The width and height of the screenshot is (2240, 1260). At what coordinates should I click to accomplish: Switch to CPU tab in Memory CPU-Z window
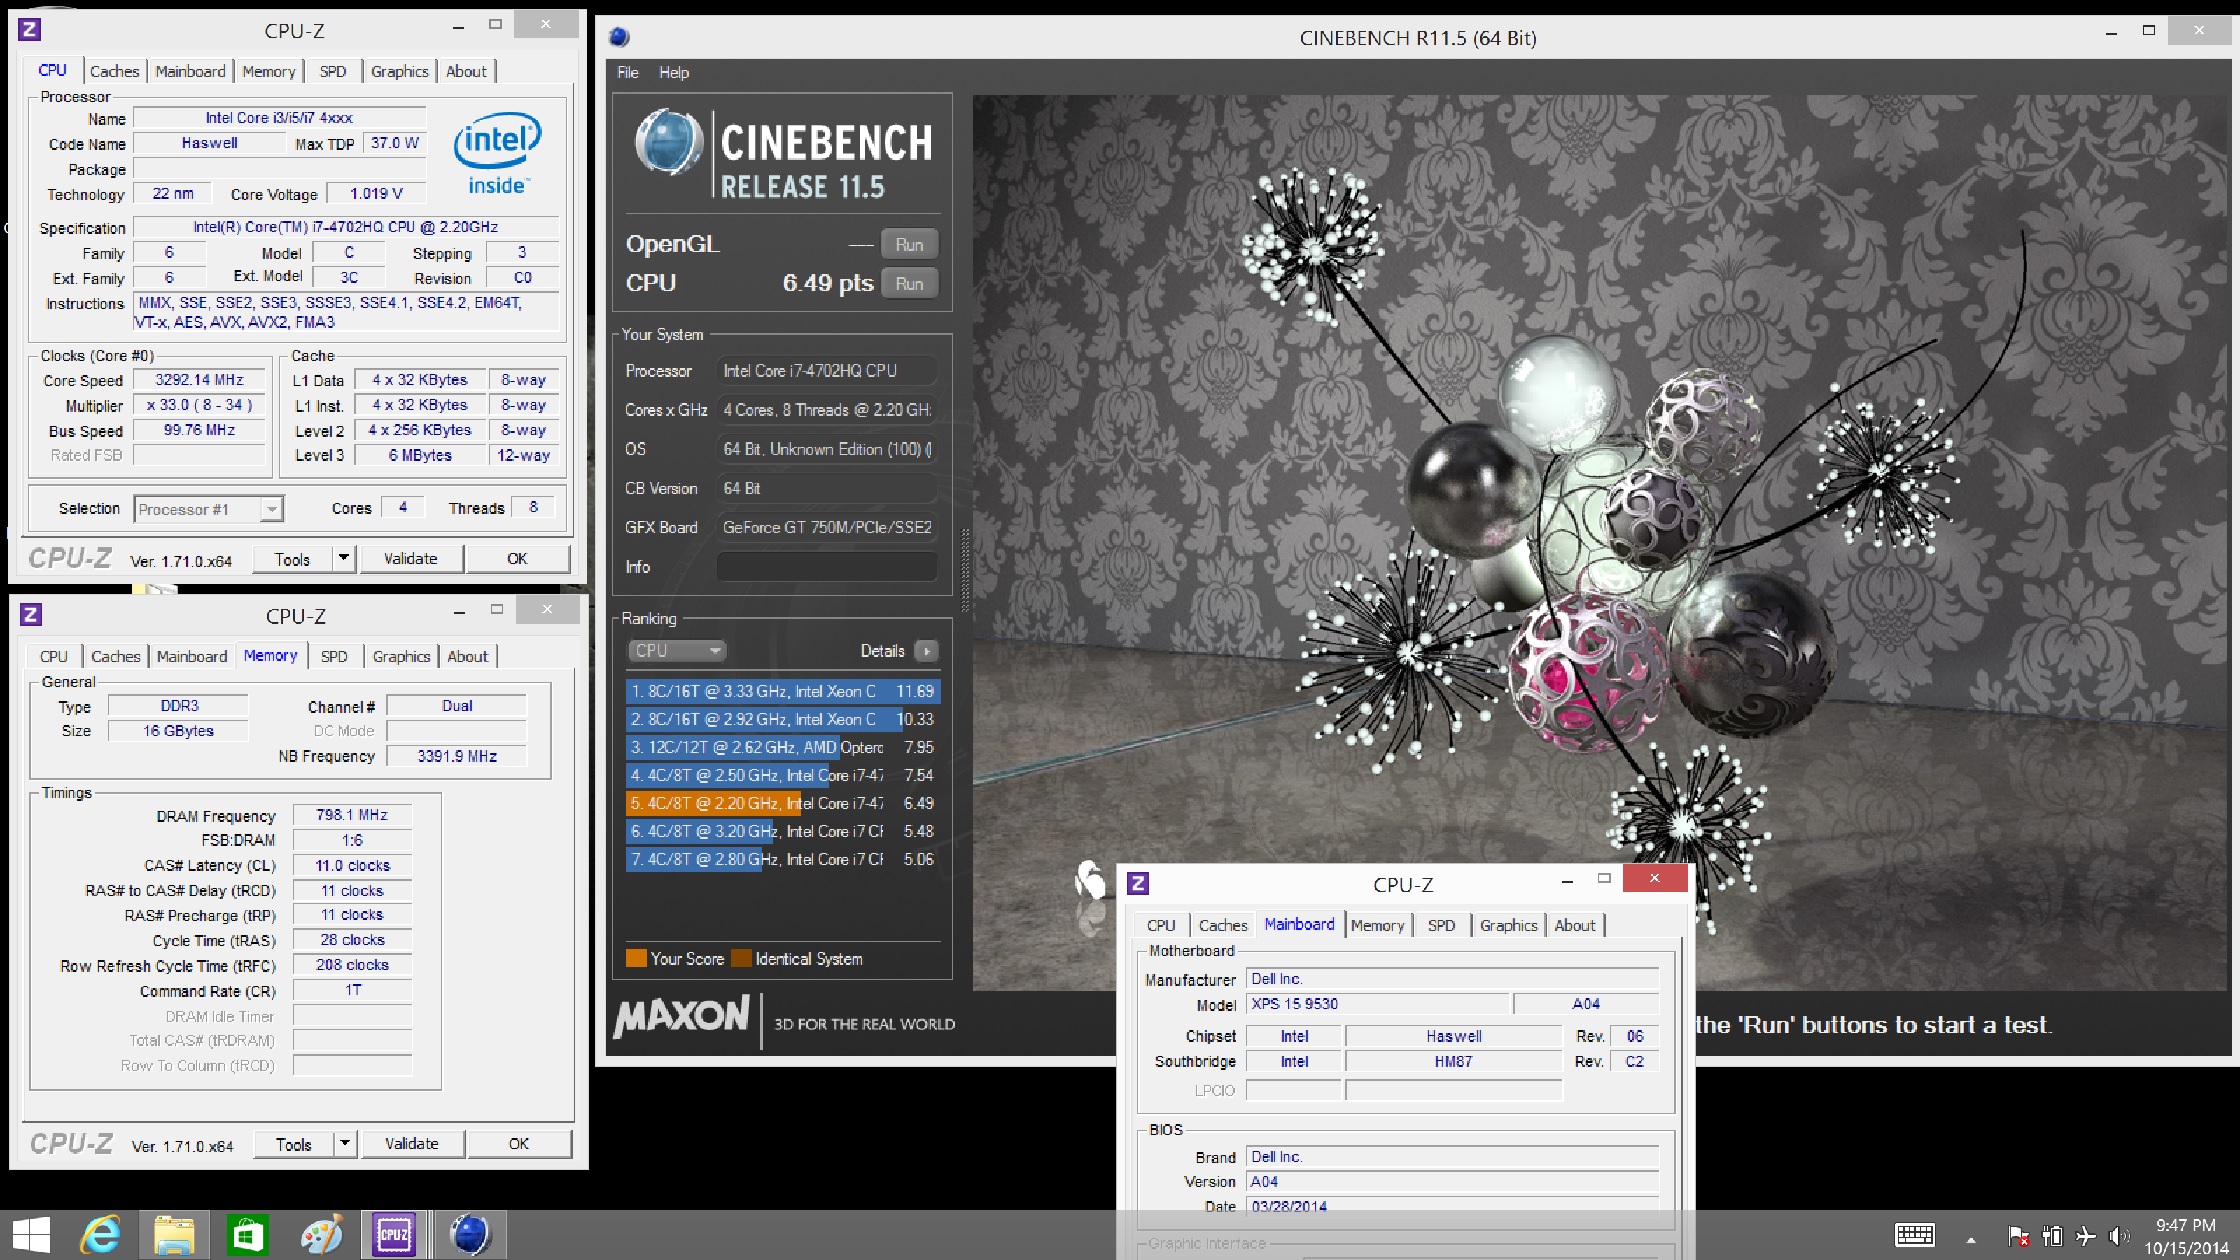pyautogui.click(x=54, y=656)
